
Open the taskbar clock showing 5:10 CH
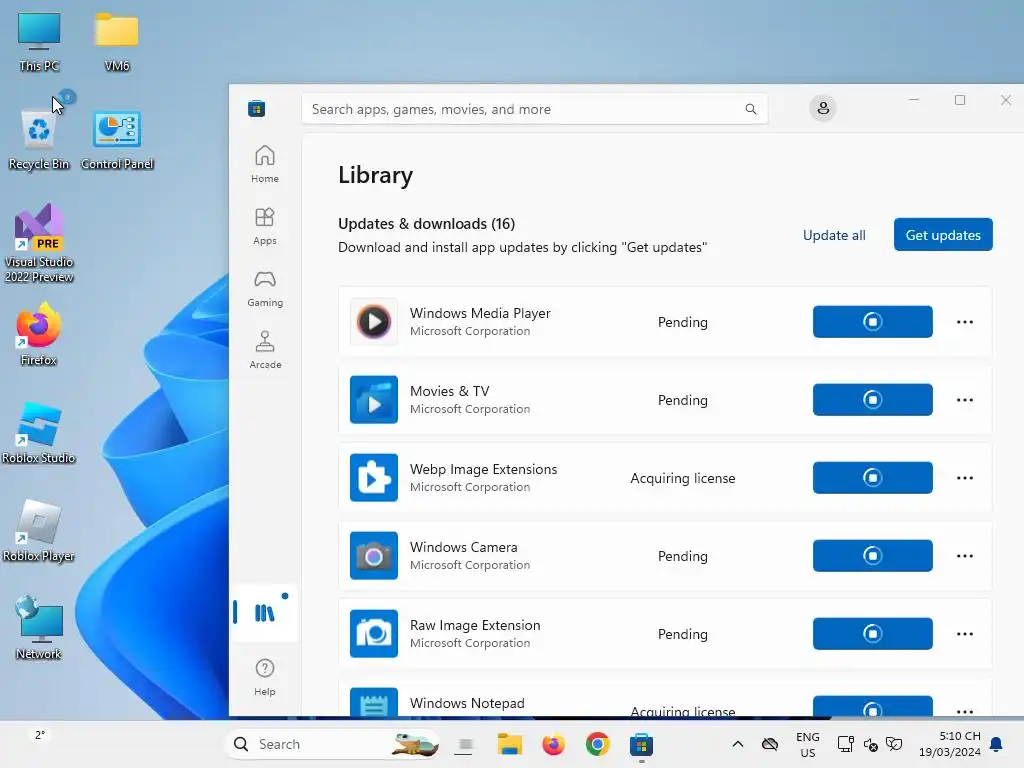950,744
